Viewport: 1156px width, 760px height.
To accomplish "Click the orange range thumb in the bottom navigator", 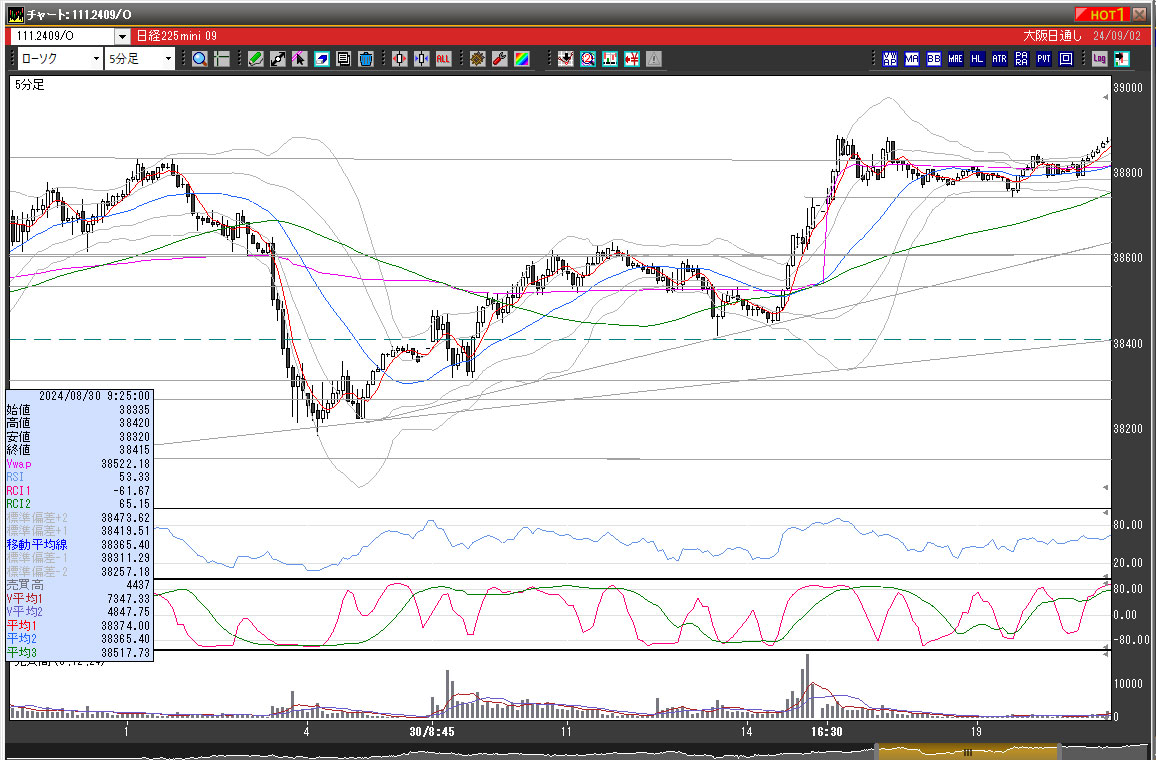I will click(968, 752).
